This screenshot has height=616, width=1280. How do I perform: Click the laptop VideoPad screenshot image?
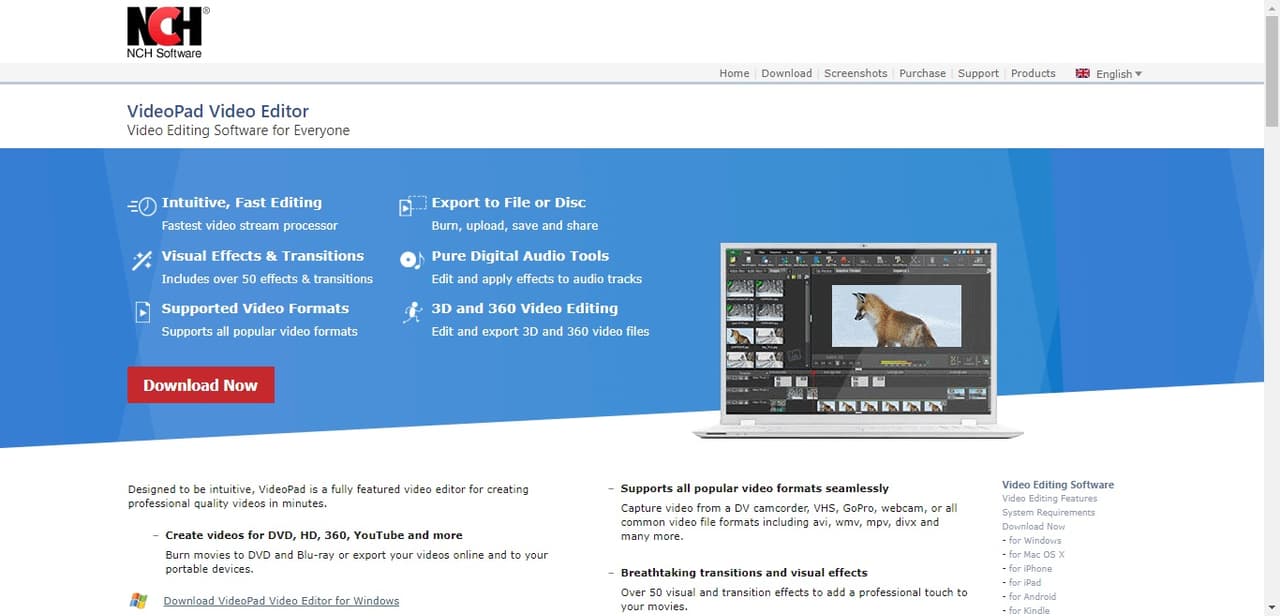857,340
